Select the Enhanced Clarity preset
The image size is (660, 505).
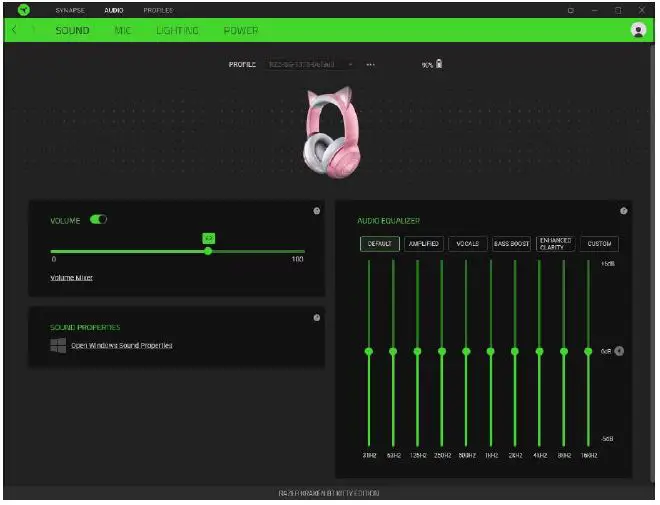click(556, 244)
